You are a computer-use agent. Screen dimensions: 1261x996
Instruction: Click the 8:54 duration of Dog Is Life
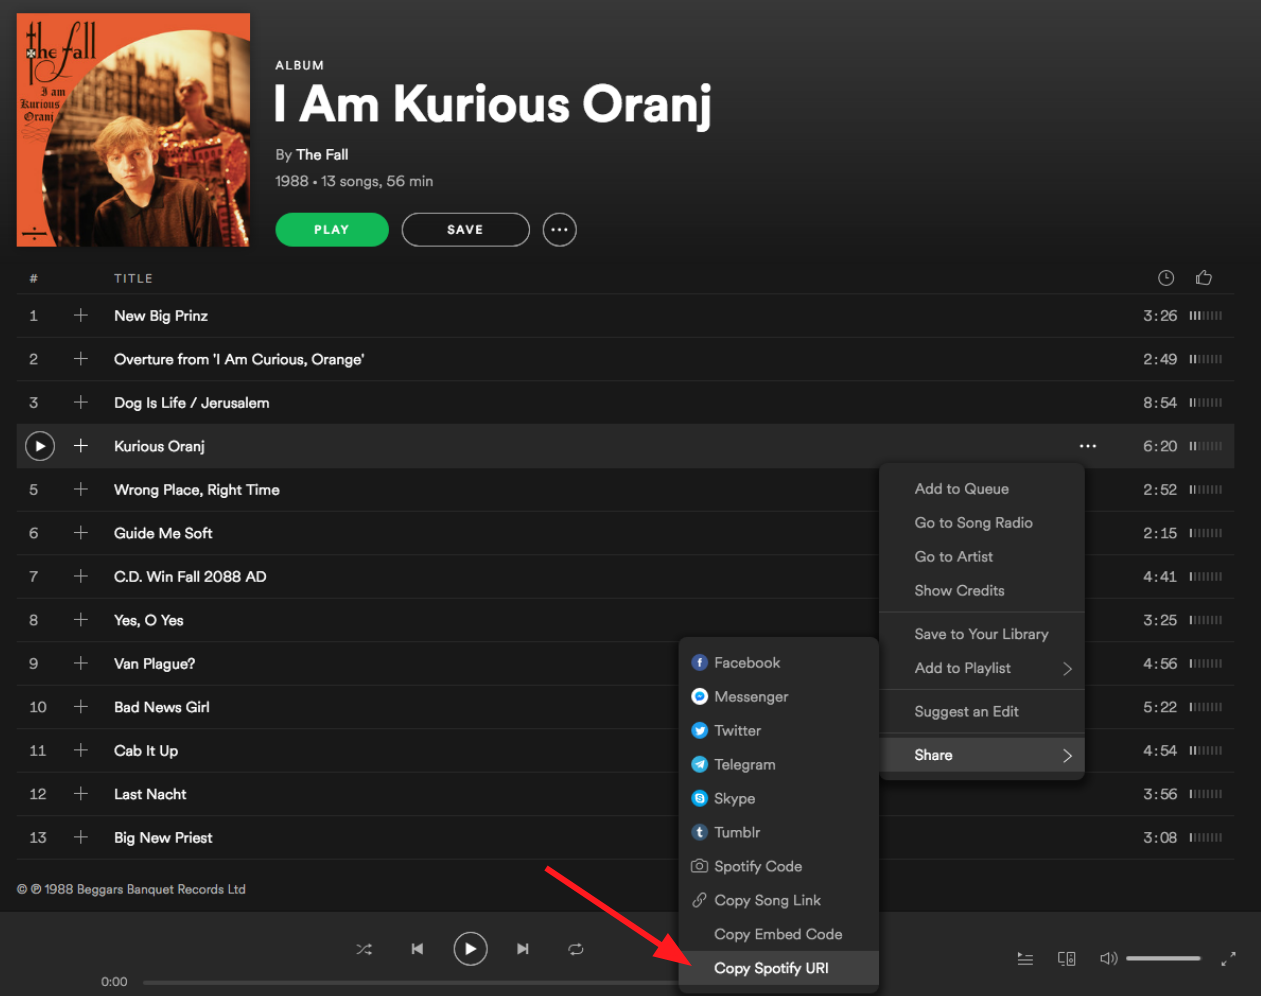1160,403
